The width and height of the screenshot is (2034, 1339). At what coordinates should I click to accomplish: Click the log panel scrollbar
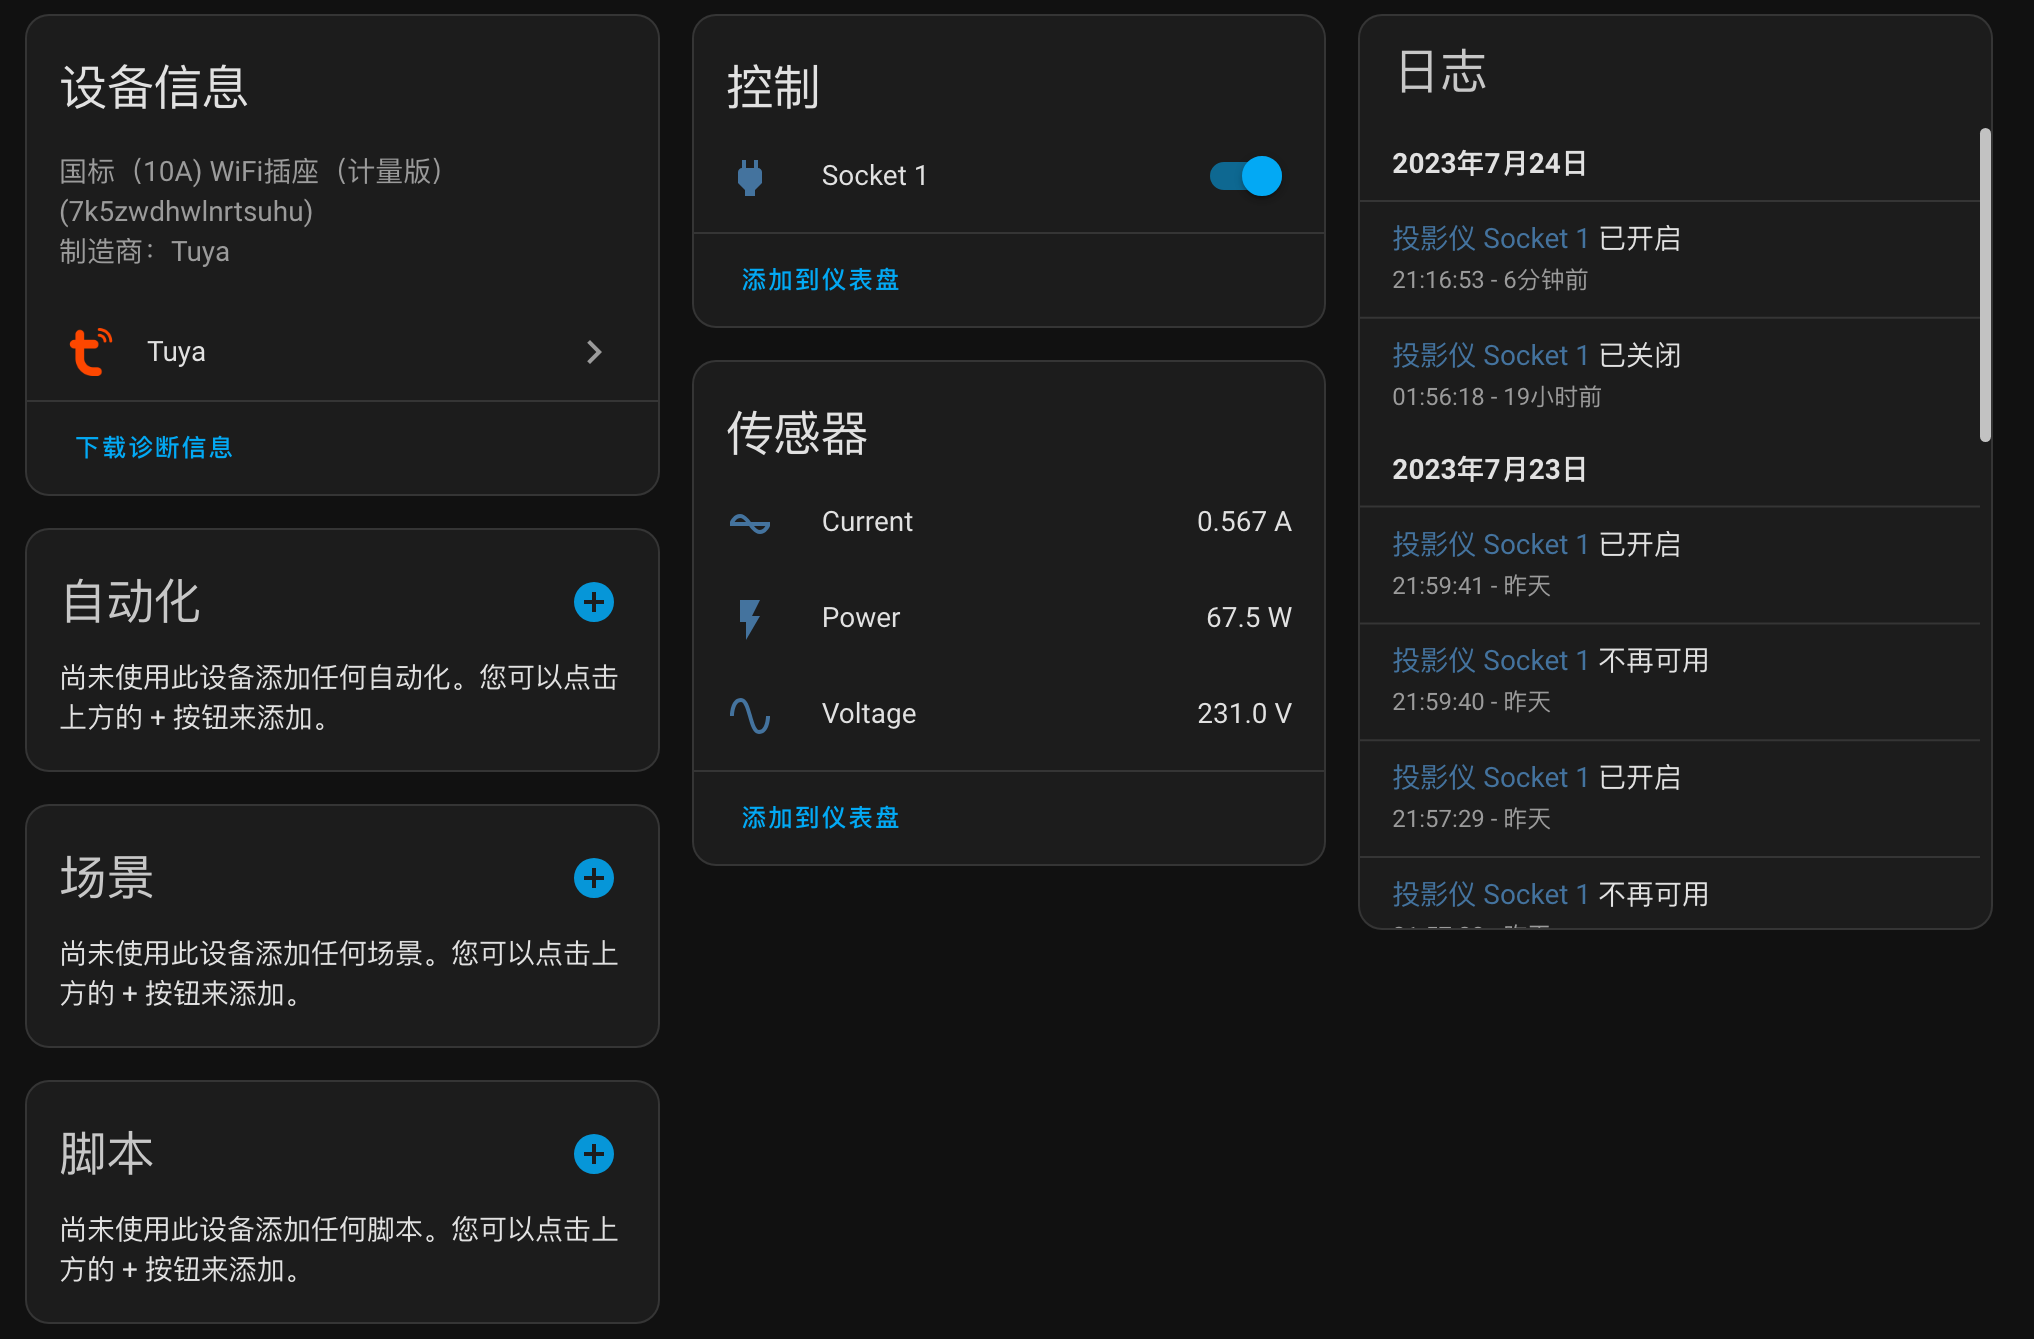[1985, 285]
